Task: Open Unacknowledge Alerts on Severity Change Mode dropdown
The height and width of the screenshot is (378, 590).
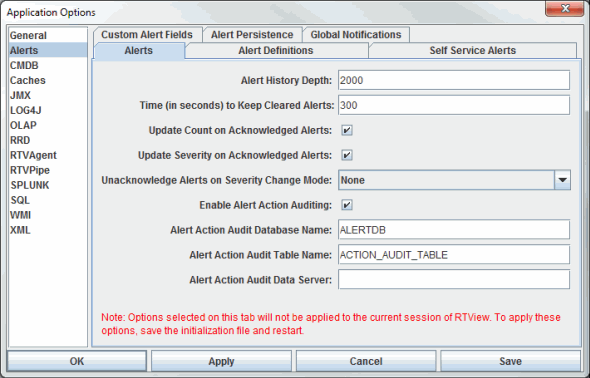Action: point(454,180)
